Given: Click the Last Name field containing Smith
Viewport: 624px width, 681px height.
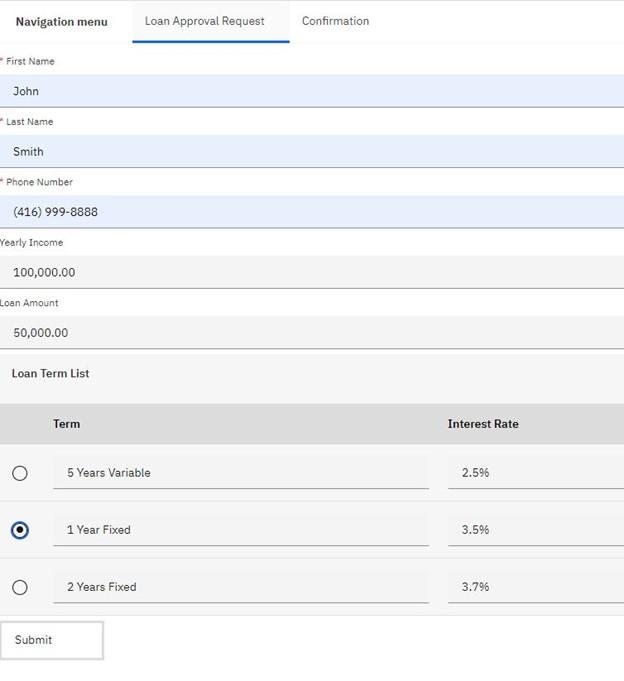Looking at the screenshot, I should pyautogui.click(x=312, y=151).
